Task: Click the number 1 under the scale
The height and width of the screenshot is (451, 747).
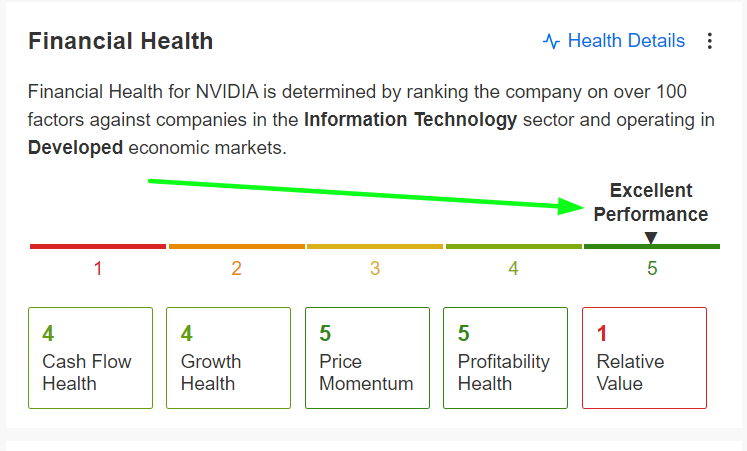Action: click(98, 269)
